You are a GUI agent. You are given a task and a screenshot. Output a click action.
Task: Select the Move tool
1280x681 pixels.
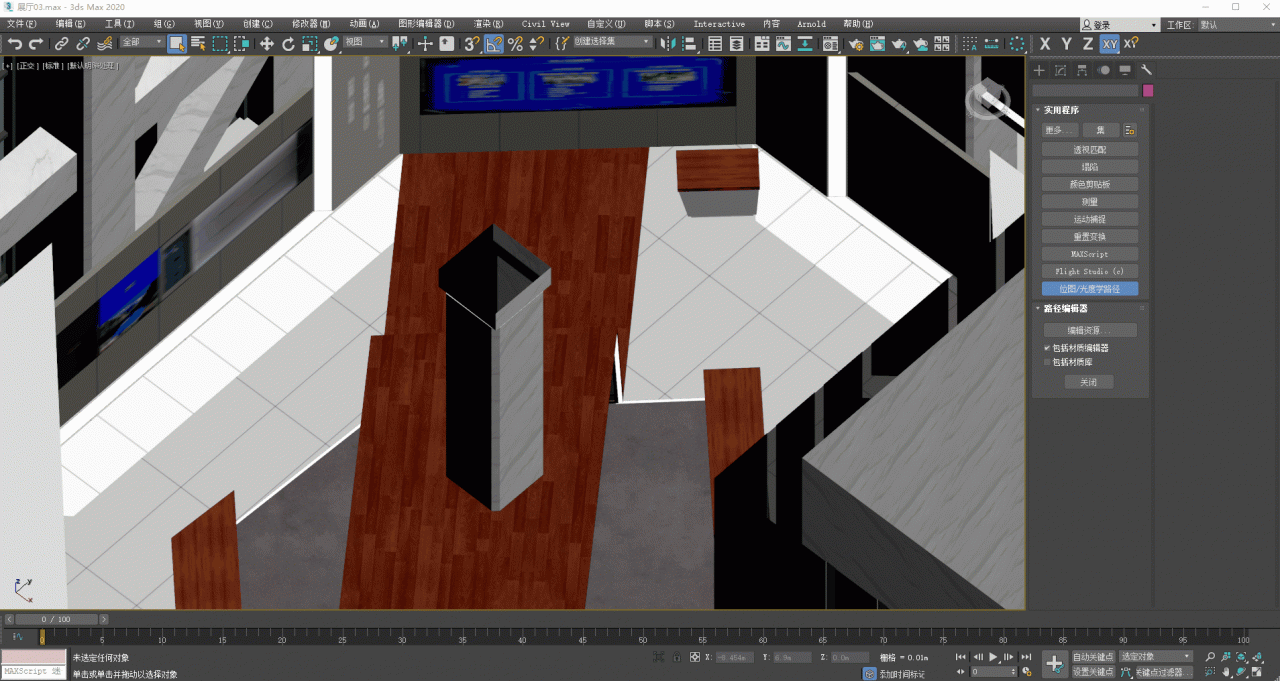pos(267,43)
